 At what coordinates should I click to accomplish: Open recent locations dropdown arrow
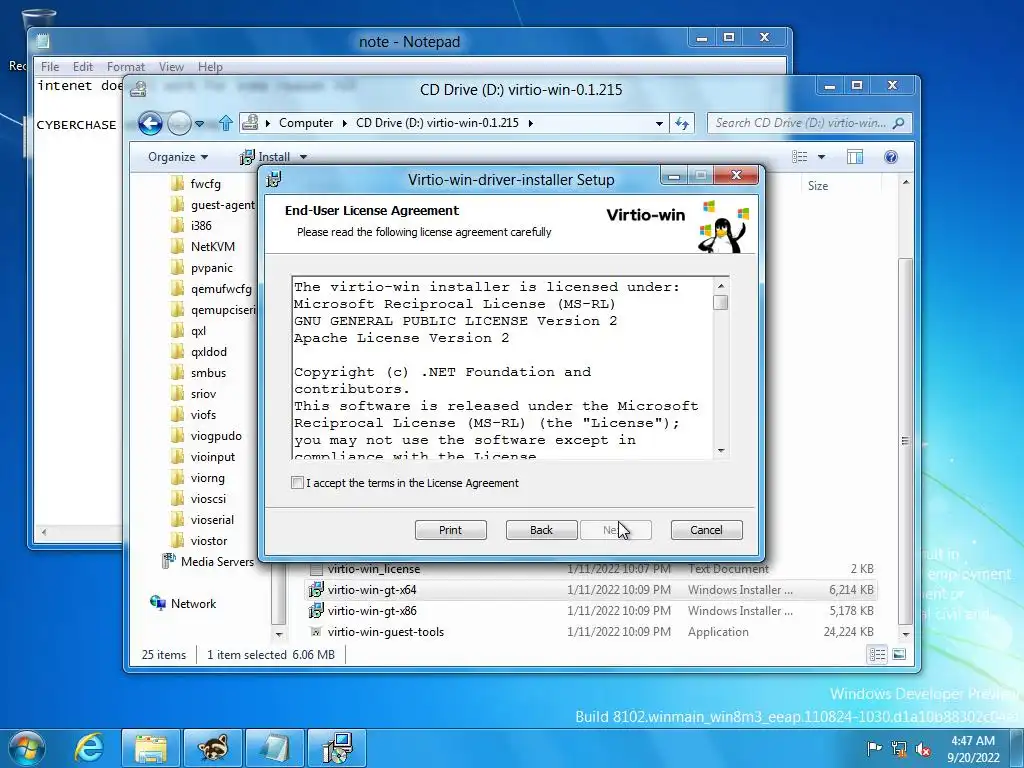pyautogui.click(x=200, y=123)
